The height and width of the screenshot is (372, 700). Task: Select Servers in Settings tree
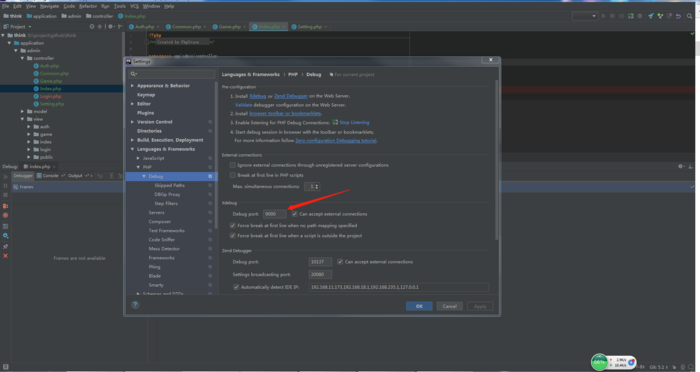pyautogui.click(x=157, y=213)
